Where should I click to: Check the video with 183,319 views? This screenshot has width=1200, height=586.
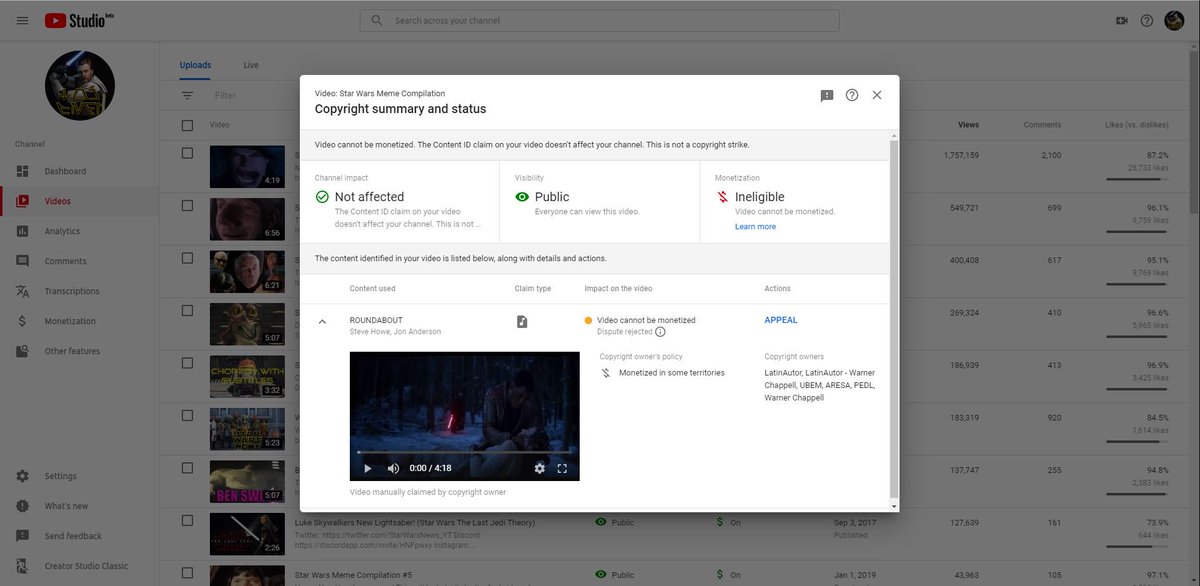187,414
